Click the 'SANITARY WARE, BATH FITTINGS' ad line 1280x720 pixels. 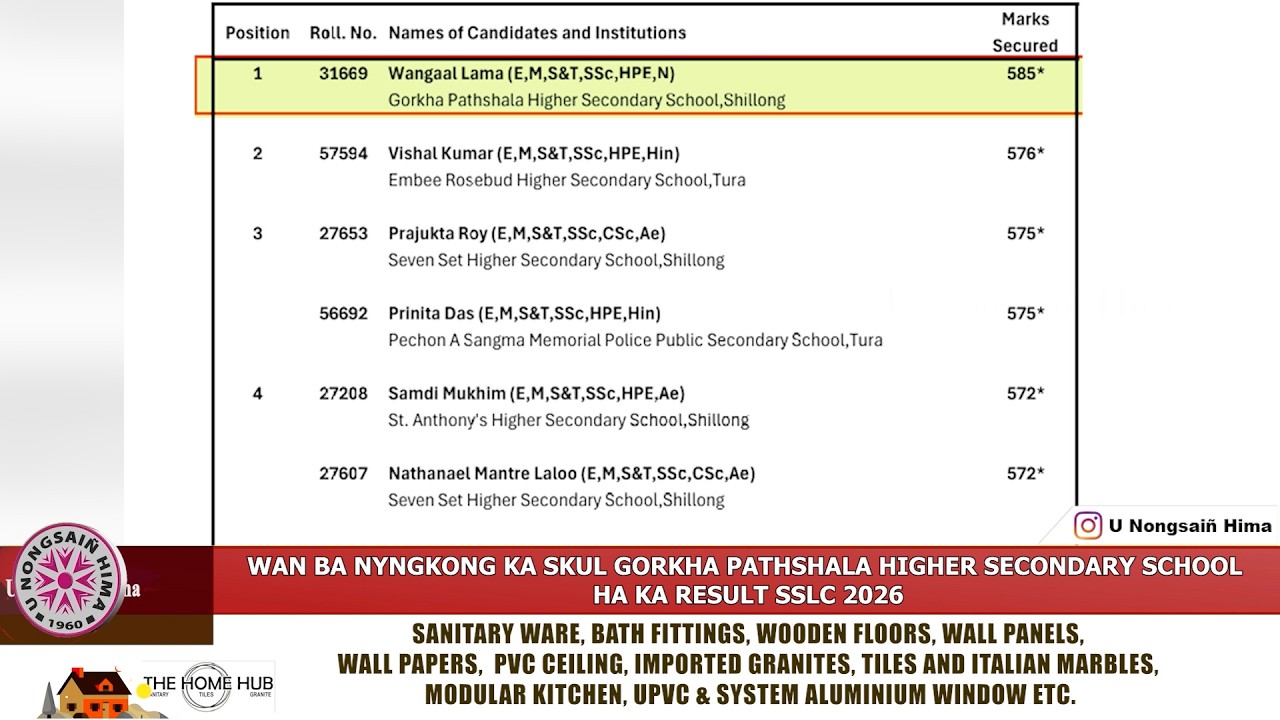click(x=748, y=634)
